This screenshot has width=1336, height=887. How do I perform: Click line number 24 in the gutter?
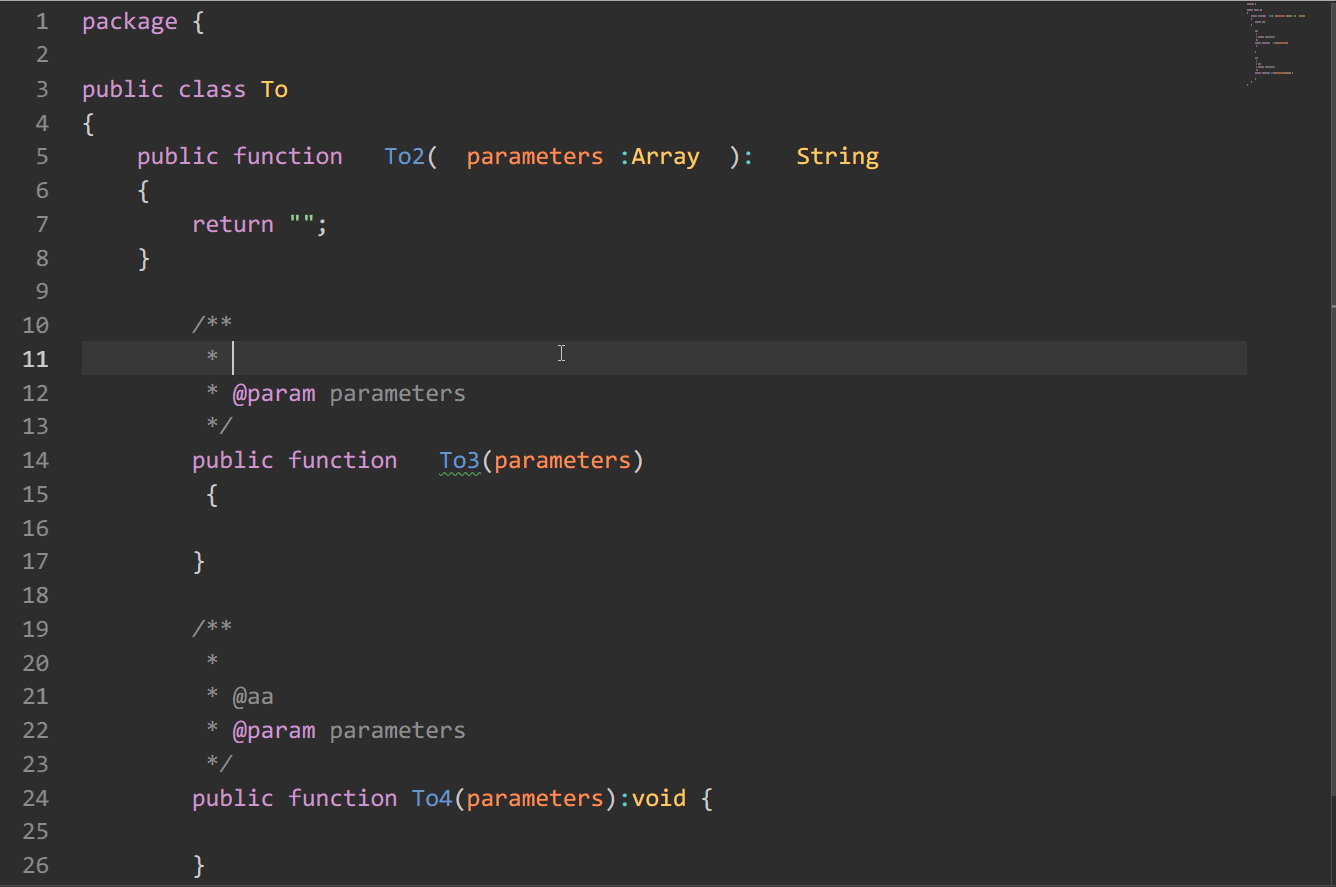(35, 799)
